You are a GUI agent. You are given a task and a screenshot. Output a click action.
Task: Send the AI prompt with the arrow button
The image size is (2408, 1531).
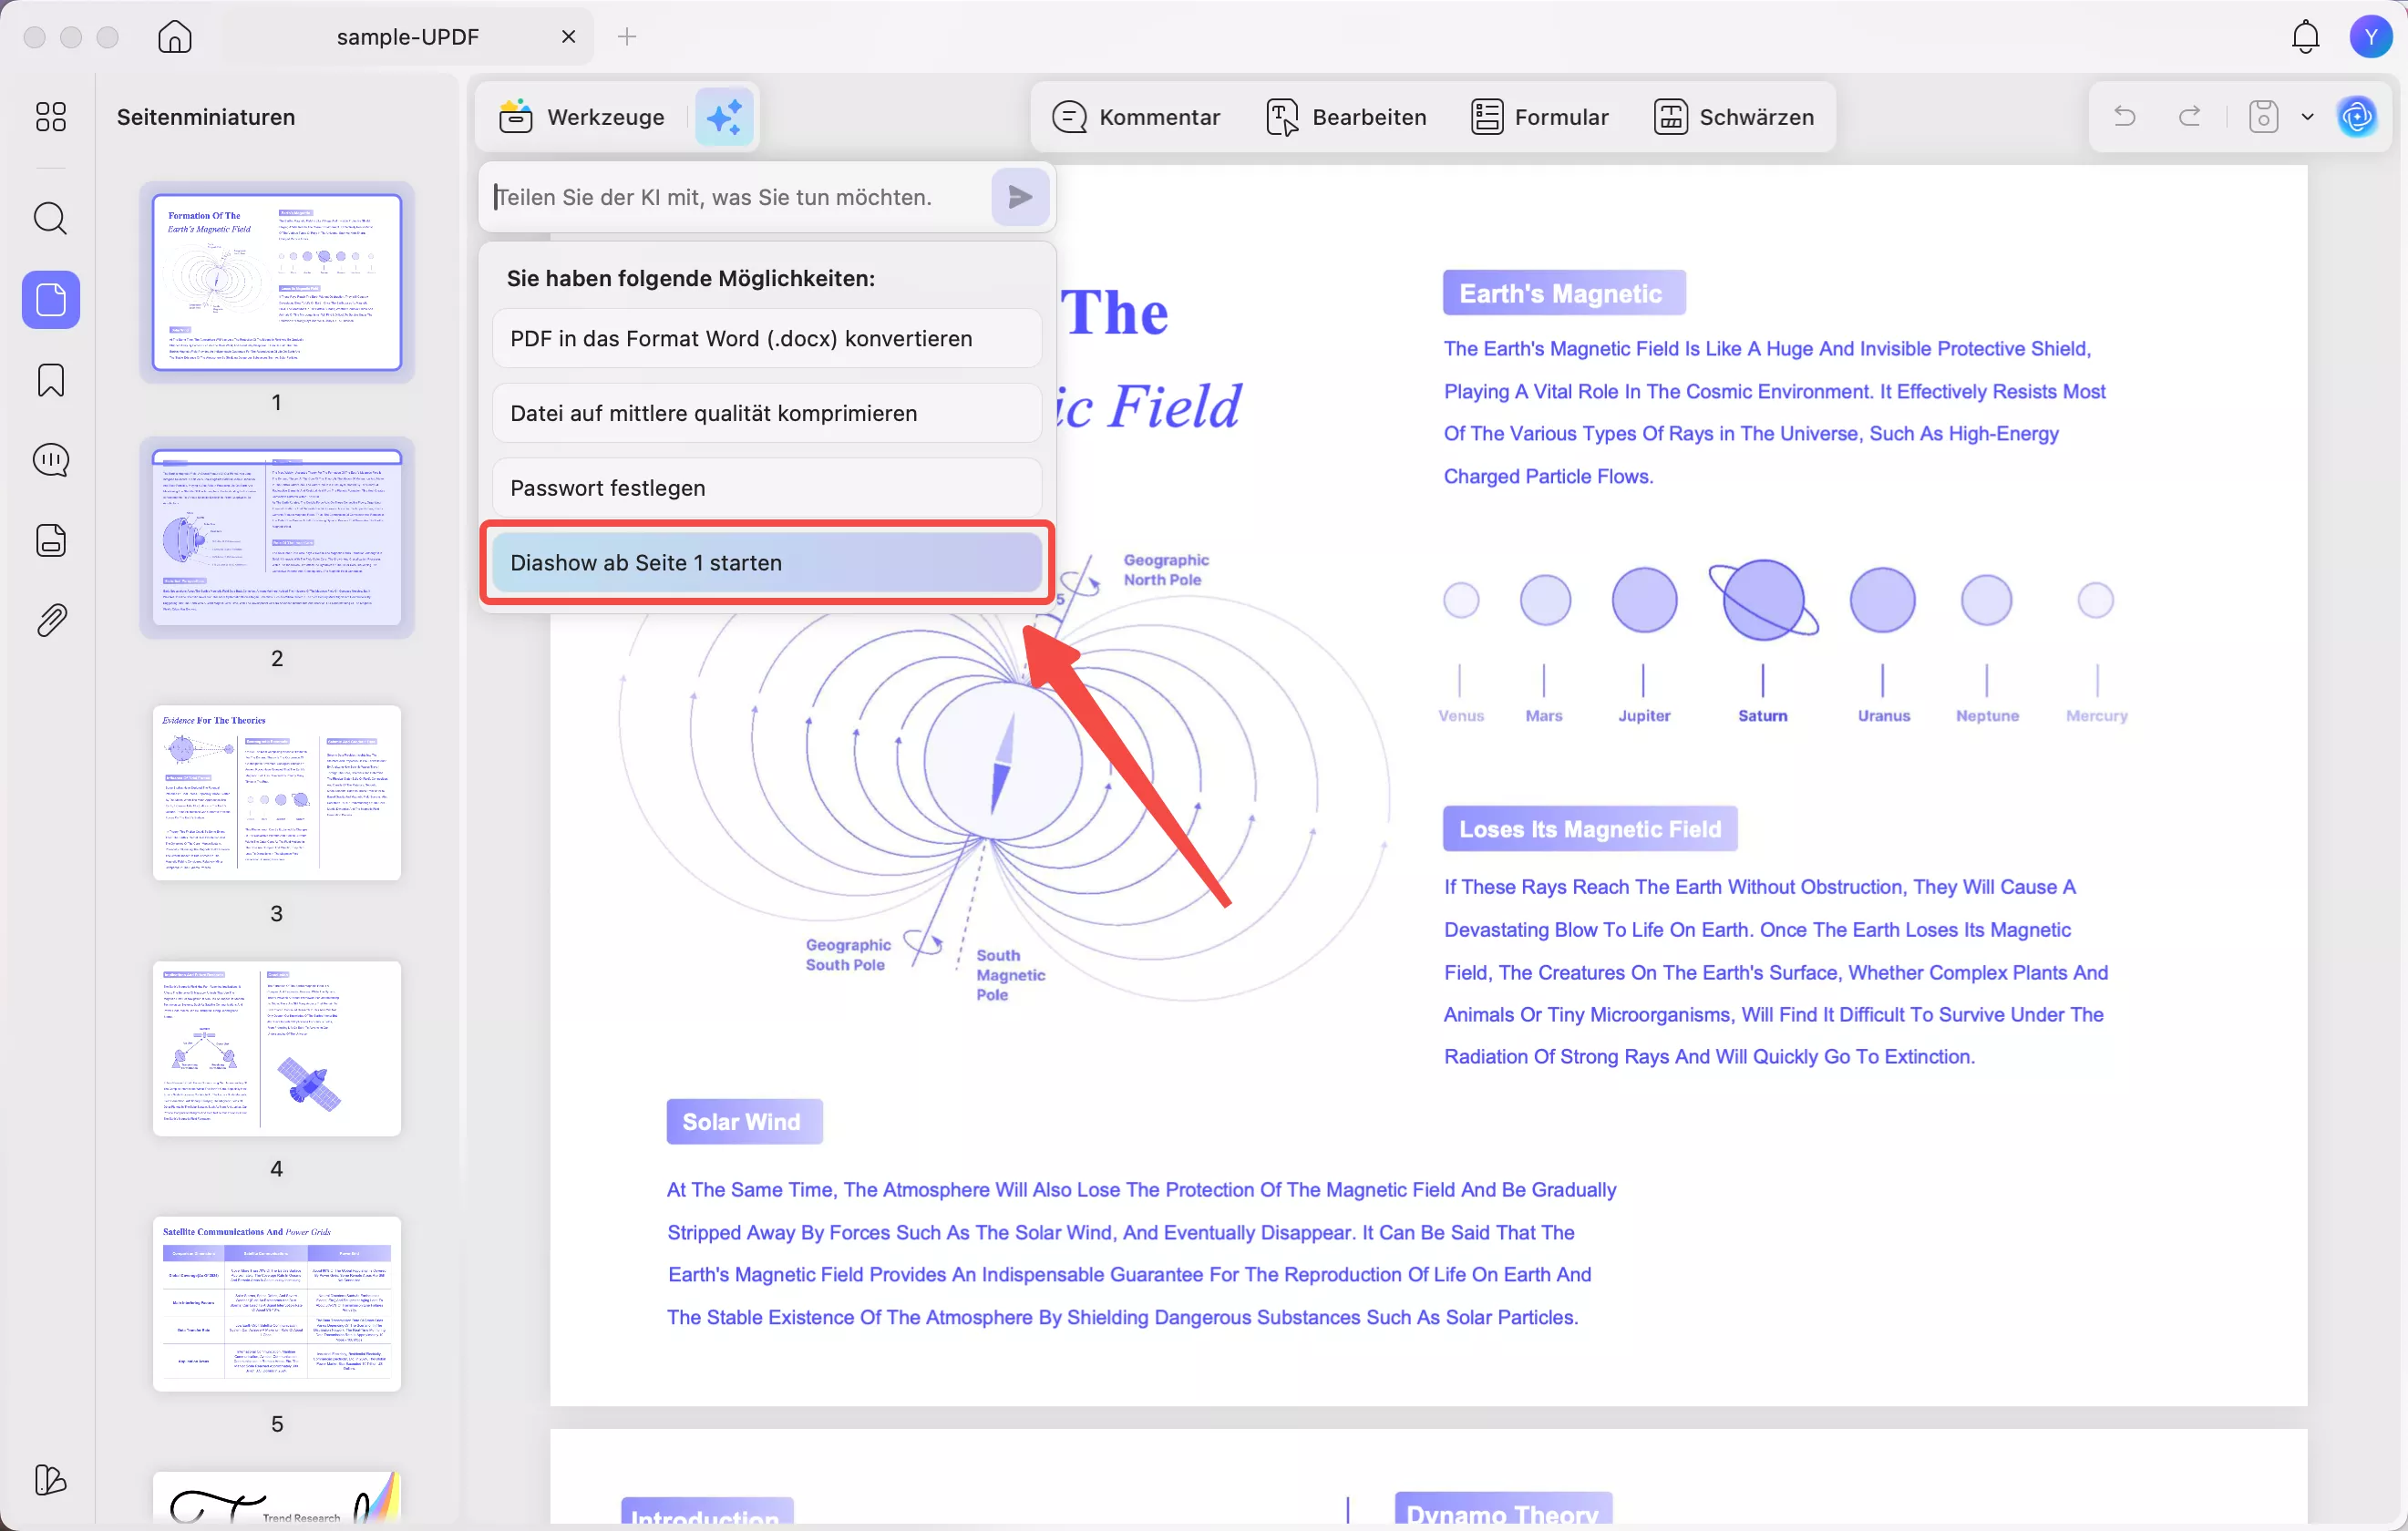(1019, 197)
